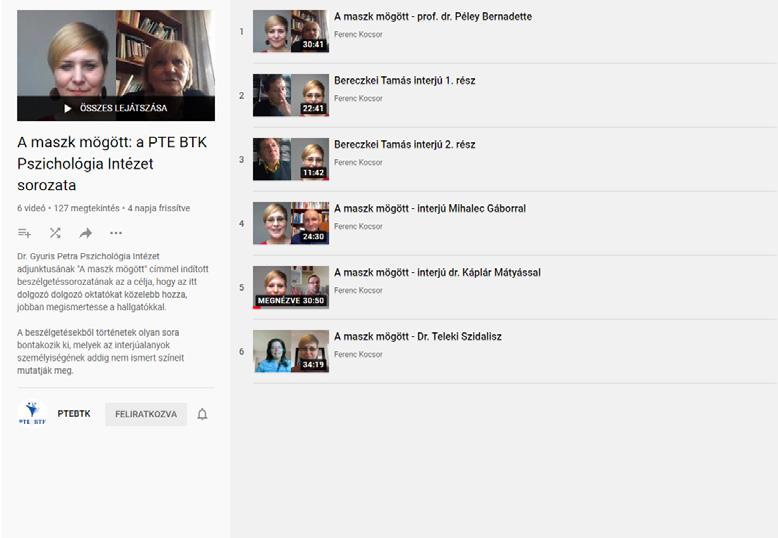Click thumbnail of the 24:30 video
This screenshot has height=538, width=778.
[x=291, y=223]
